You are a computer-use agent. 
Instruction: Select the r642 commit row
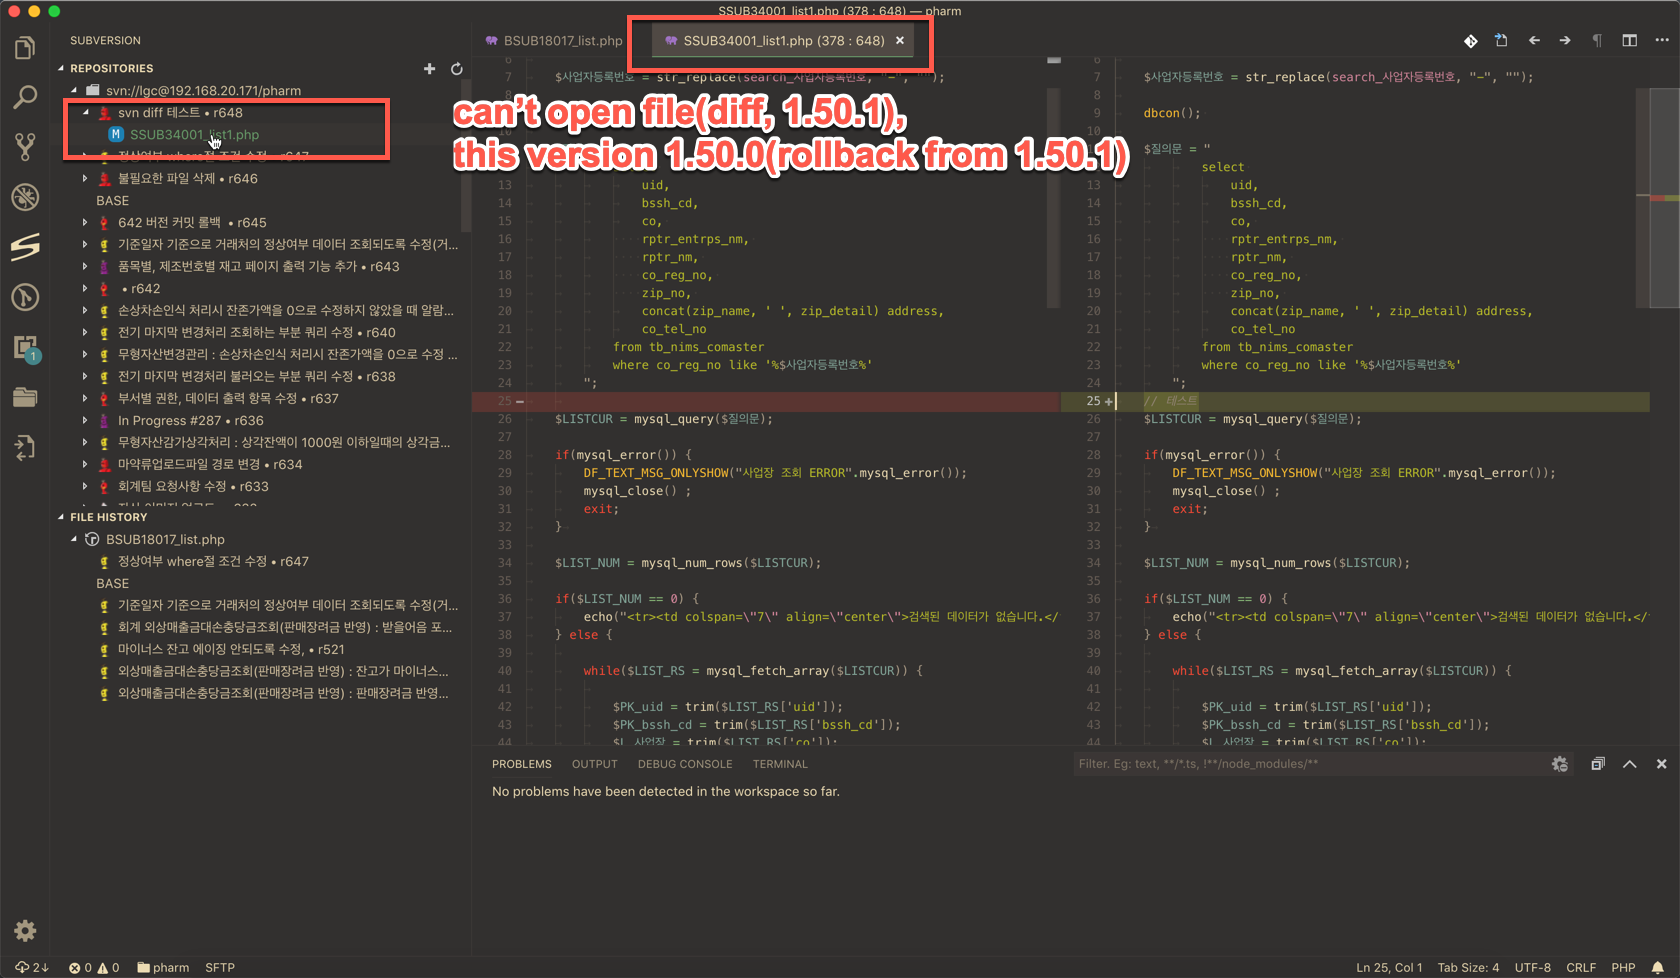(x=141, y=288)
